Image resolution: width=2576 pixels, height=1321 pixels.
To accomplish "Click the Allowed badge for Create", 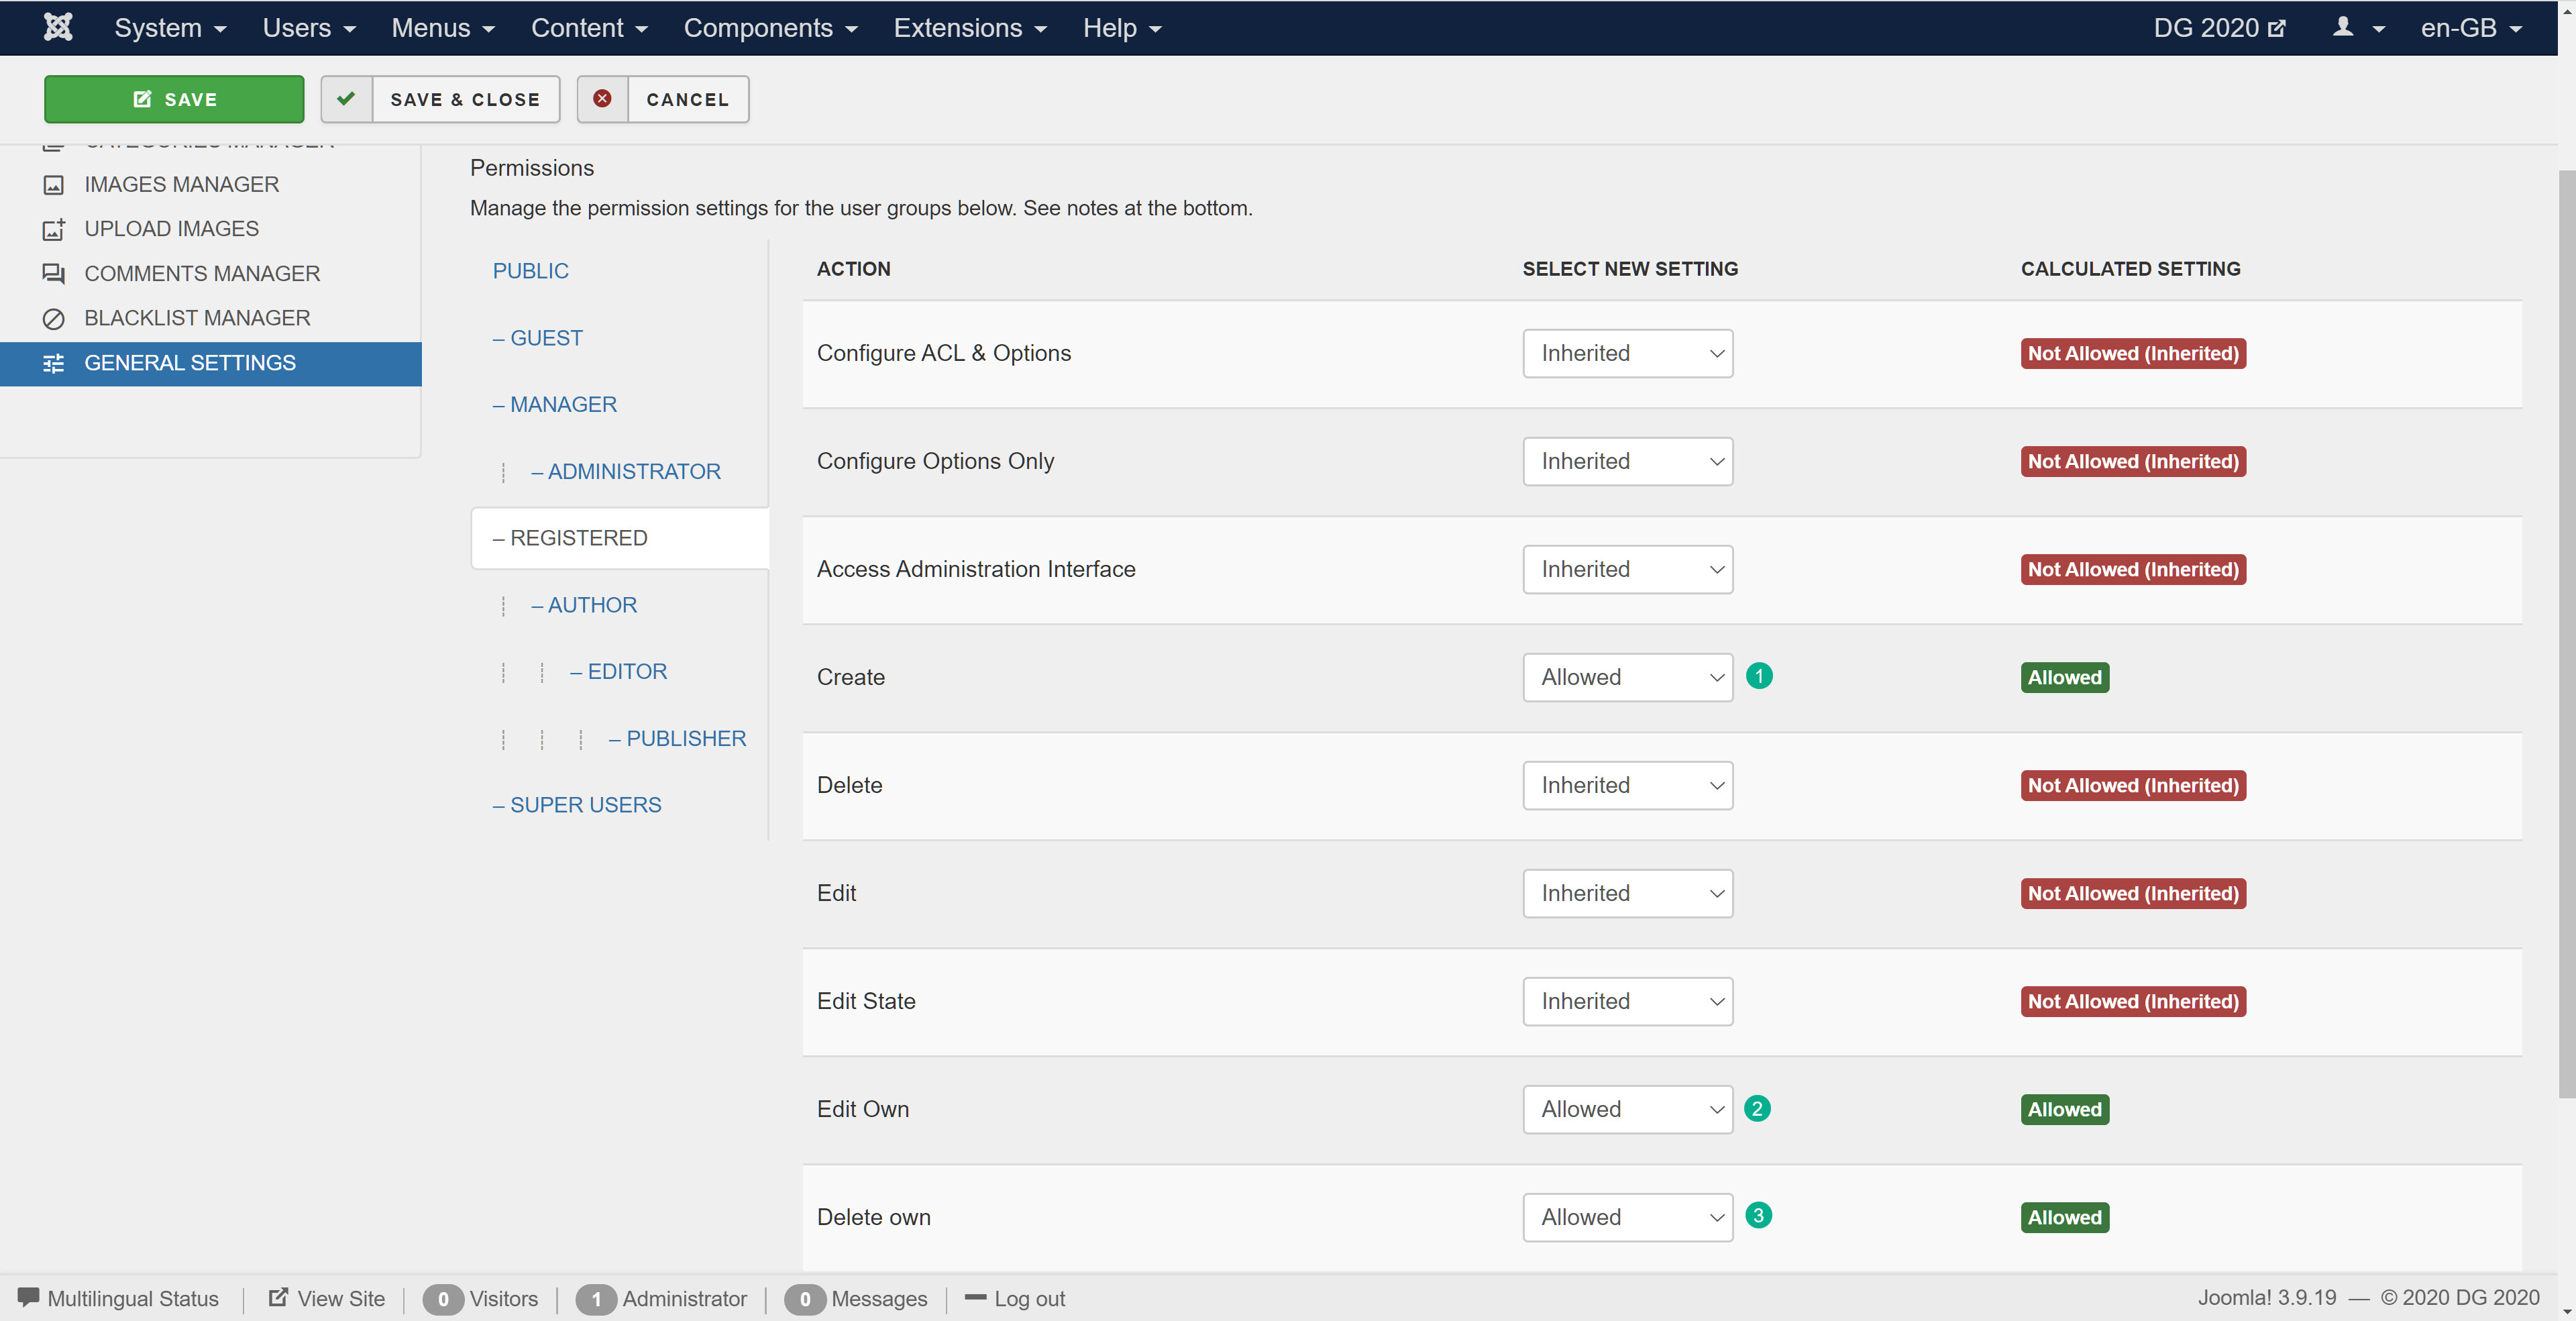I will (2065, 677).
